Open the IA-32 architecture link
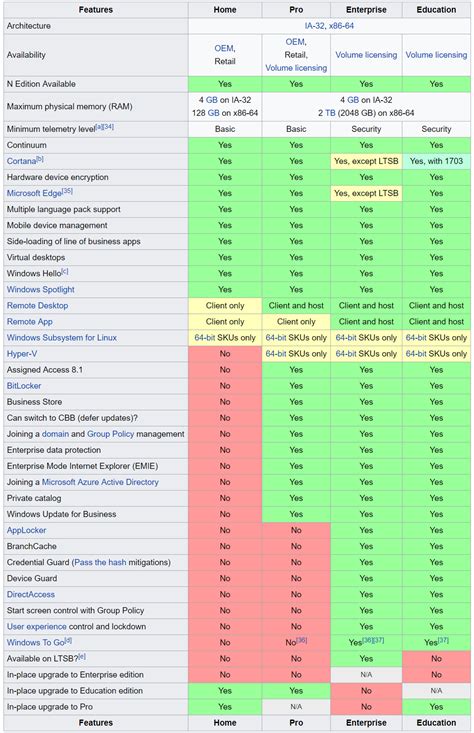The height and width of the screenshot is (733, 474). 314,26
